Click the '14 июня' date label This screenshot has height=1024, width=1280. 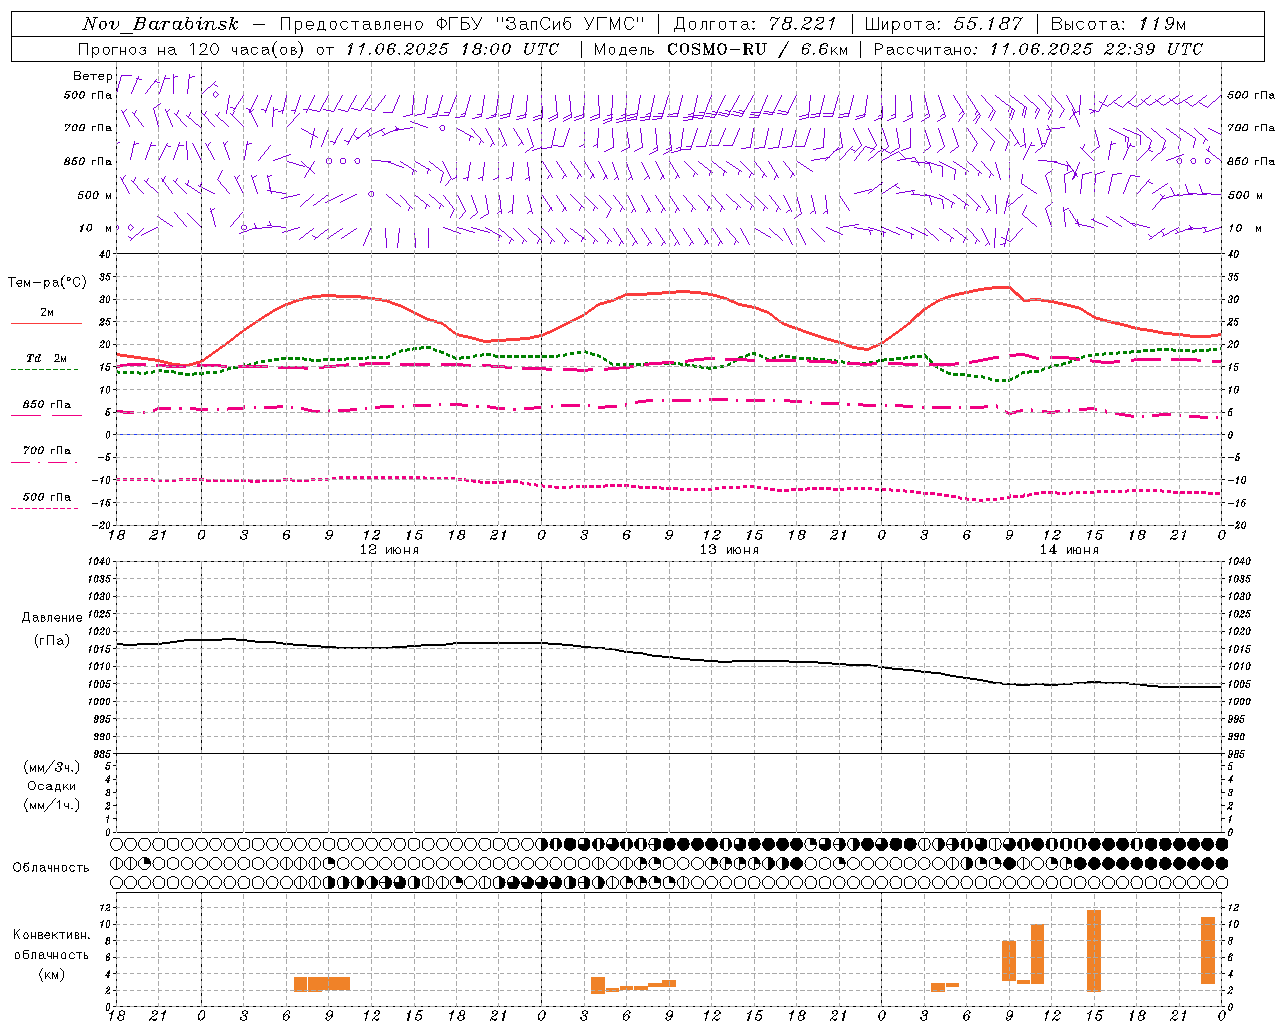[x=1069, y=550]
